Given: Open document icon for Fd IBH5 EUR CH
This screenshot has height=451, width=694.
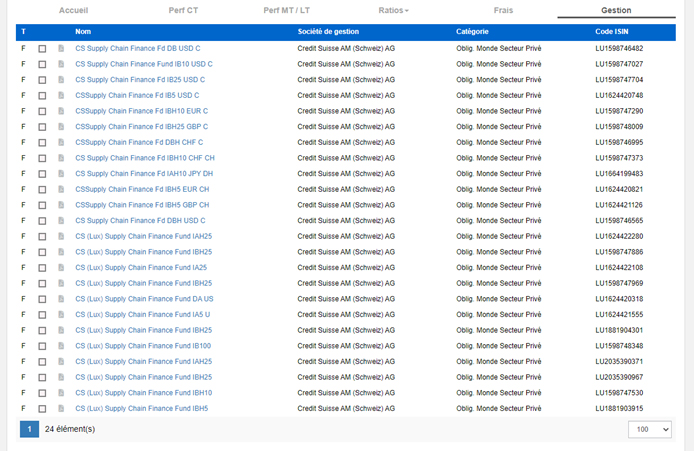Looking at the screenshot, I should pyautogui.click(x=61, y=189).
